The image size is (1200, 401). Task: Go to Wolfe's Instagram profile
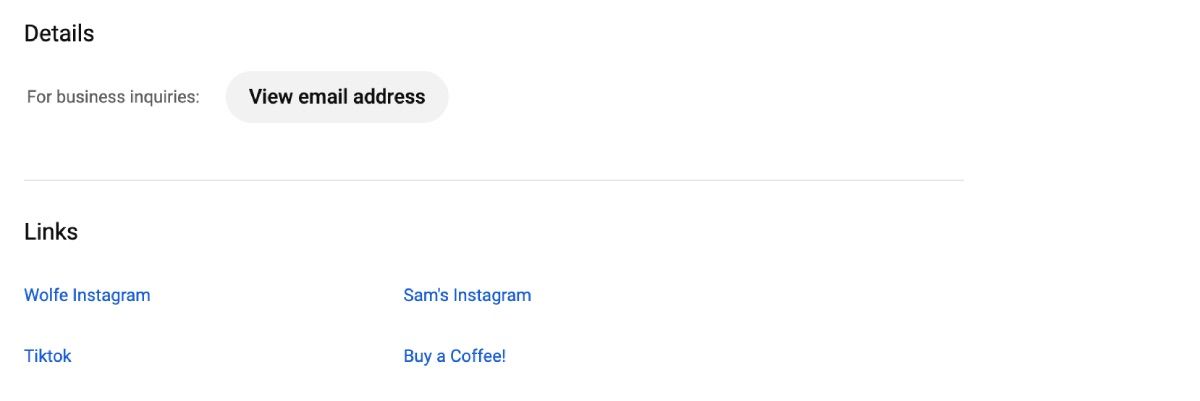tap(87, 295)
